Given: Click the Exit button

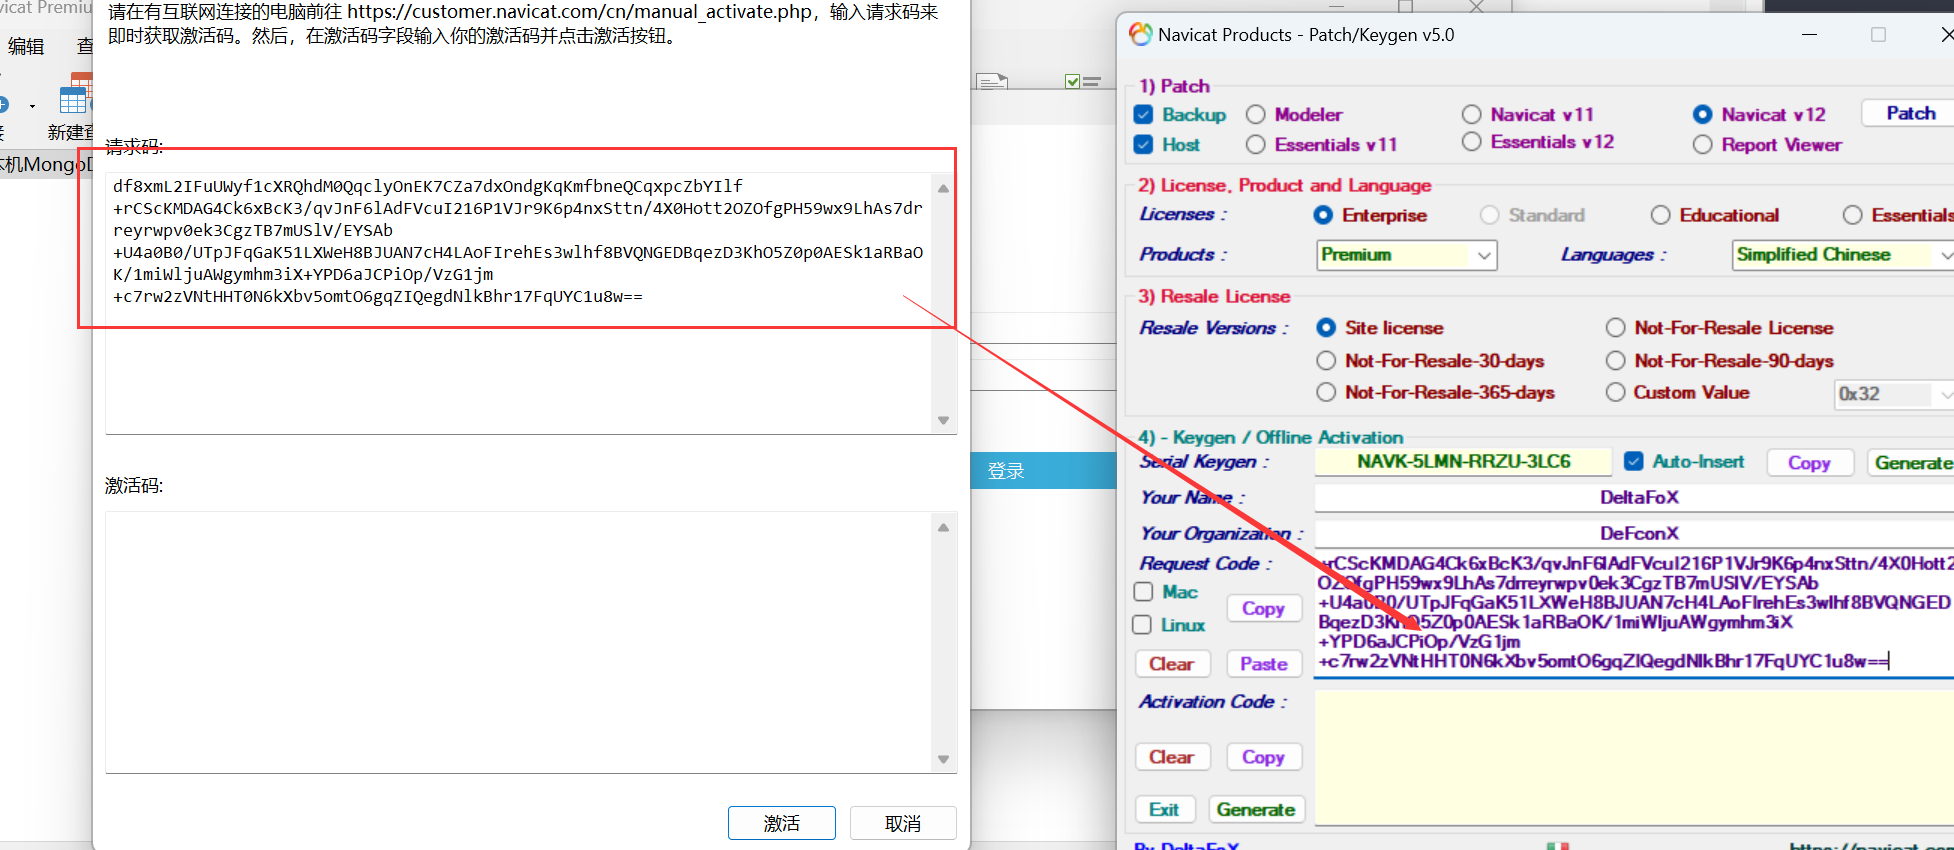Looking at the screenshot, I should [x=1164, y=809].
